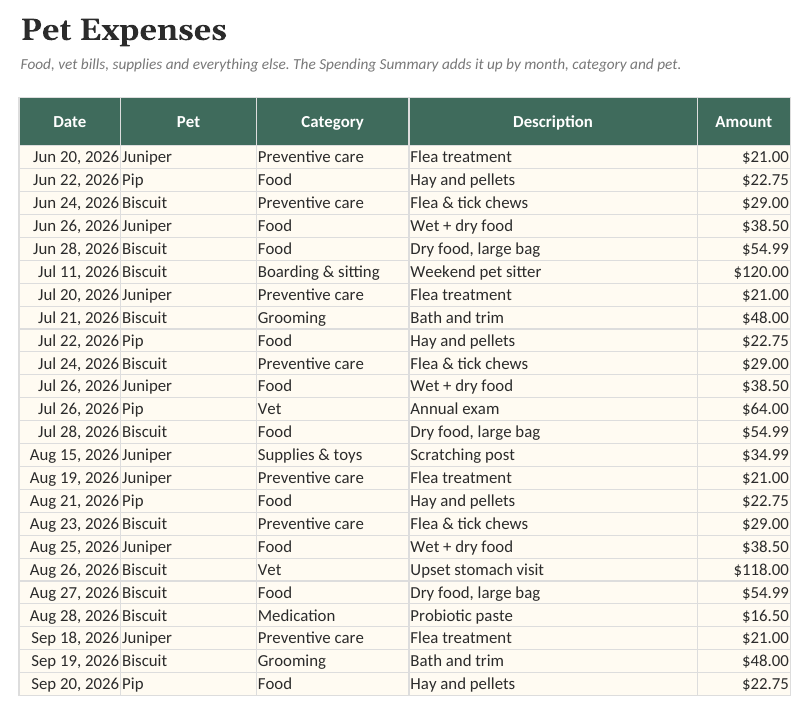
Task: Click the $34.99 amount cell
Action: tap(743, 455)
